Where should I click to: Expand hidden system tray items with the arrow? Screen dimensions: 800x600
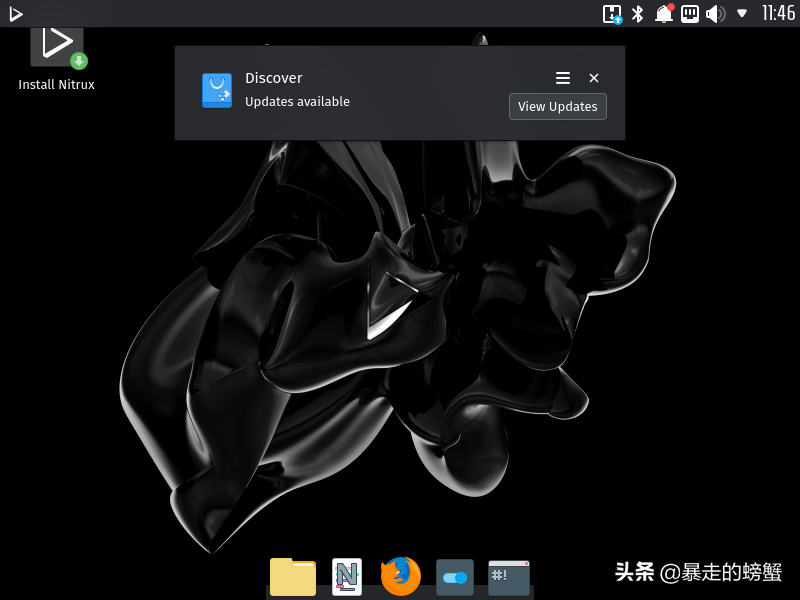741,14
